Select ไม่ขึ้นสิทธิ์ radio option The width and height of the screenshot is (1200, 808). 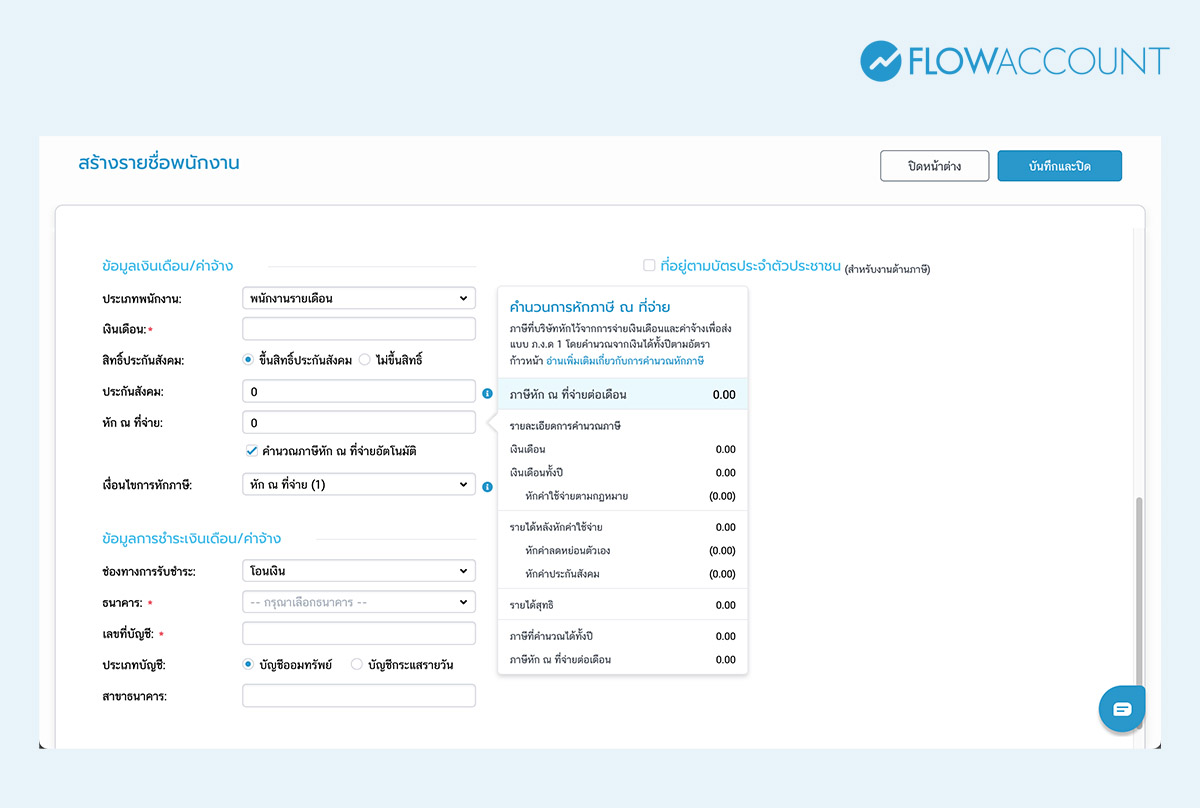(364, 360)
